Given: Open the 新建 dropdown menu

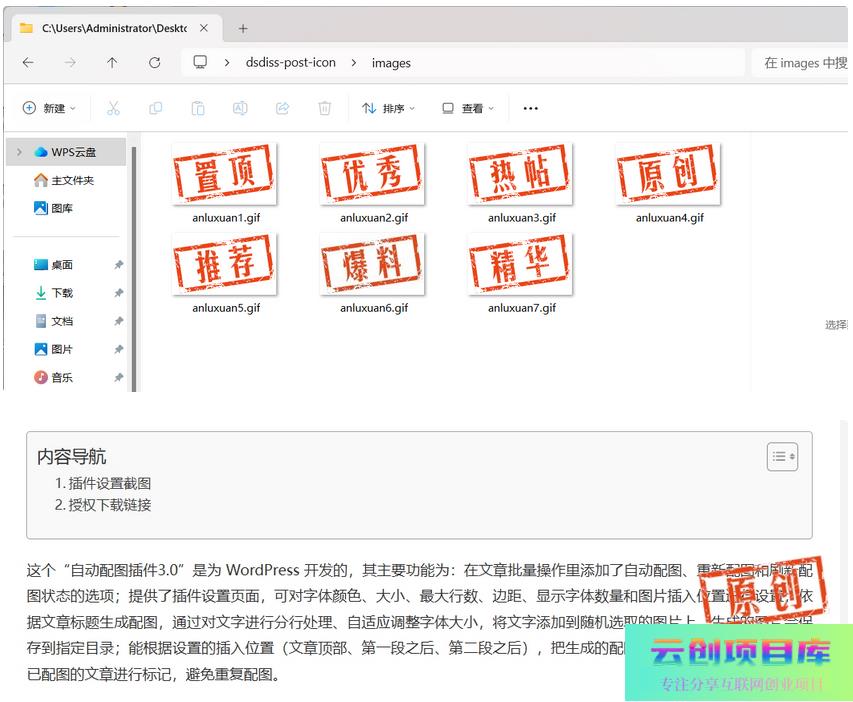Looking at the screenshot, I should (x=49, y=108).
